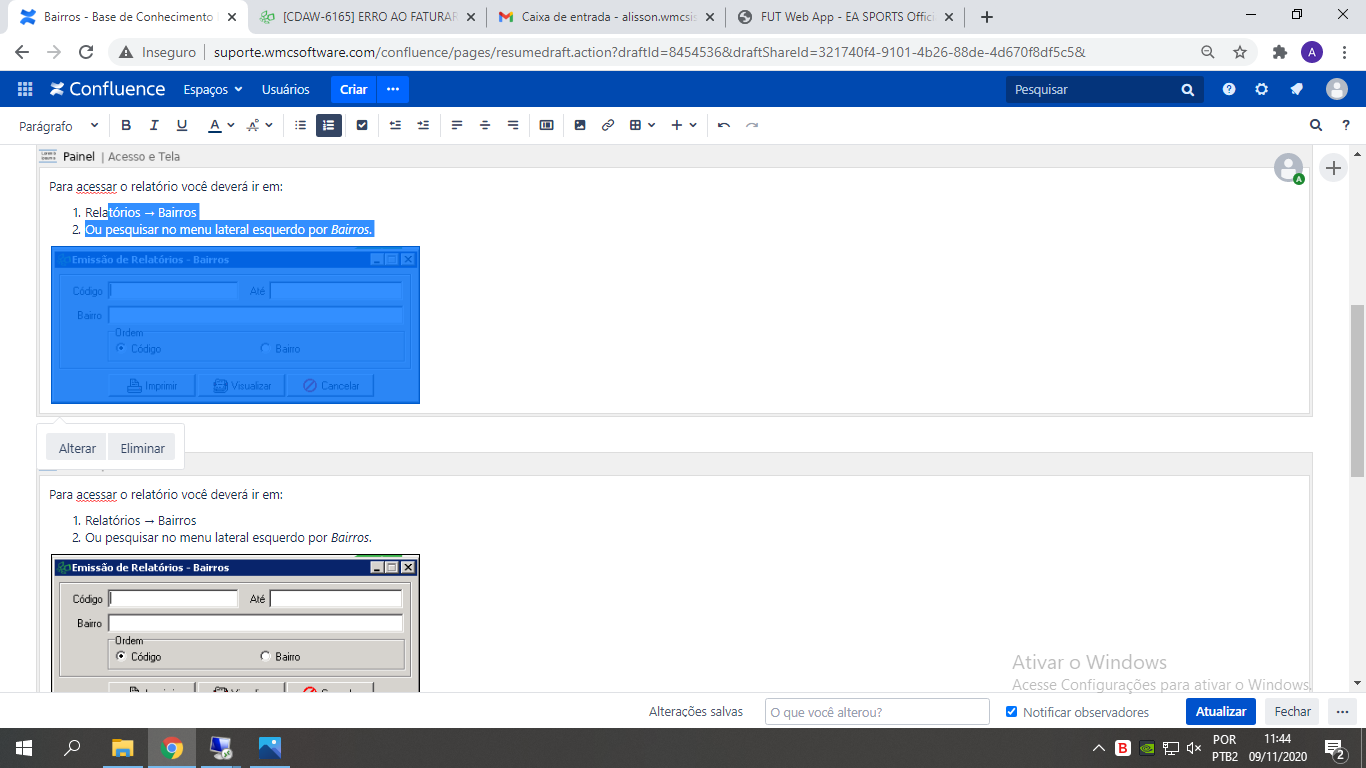Click the undo arrow

click(x=724, y=125)
